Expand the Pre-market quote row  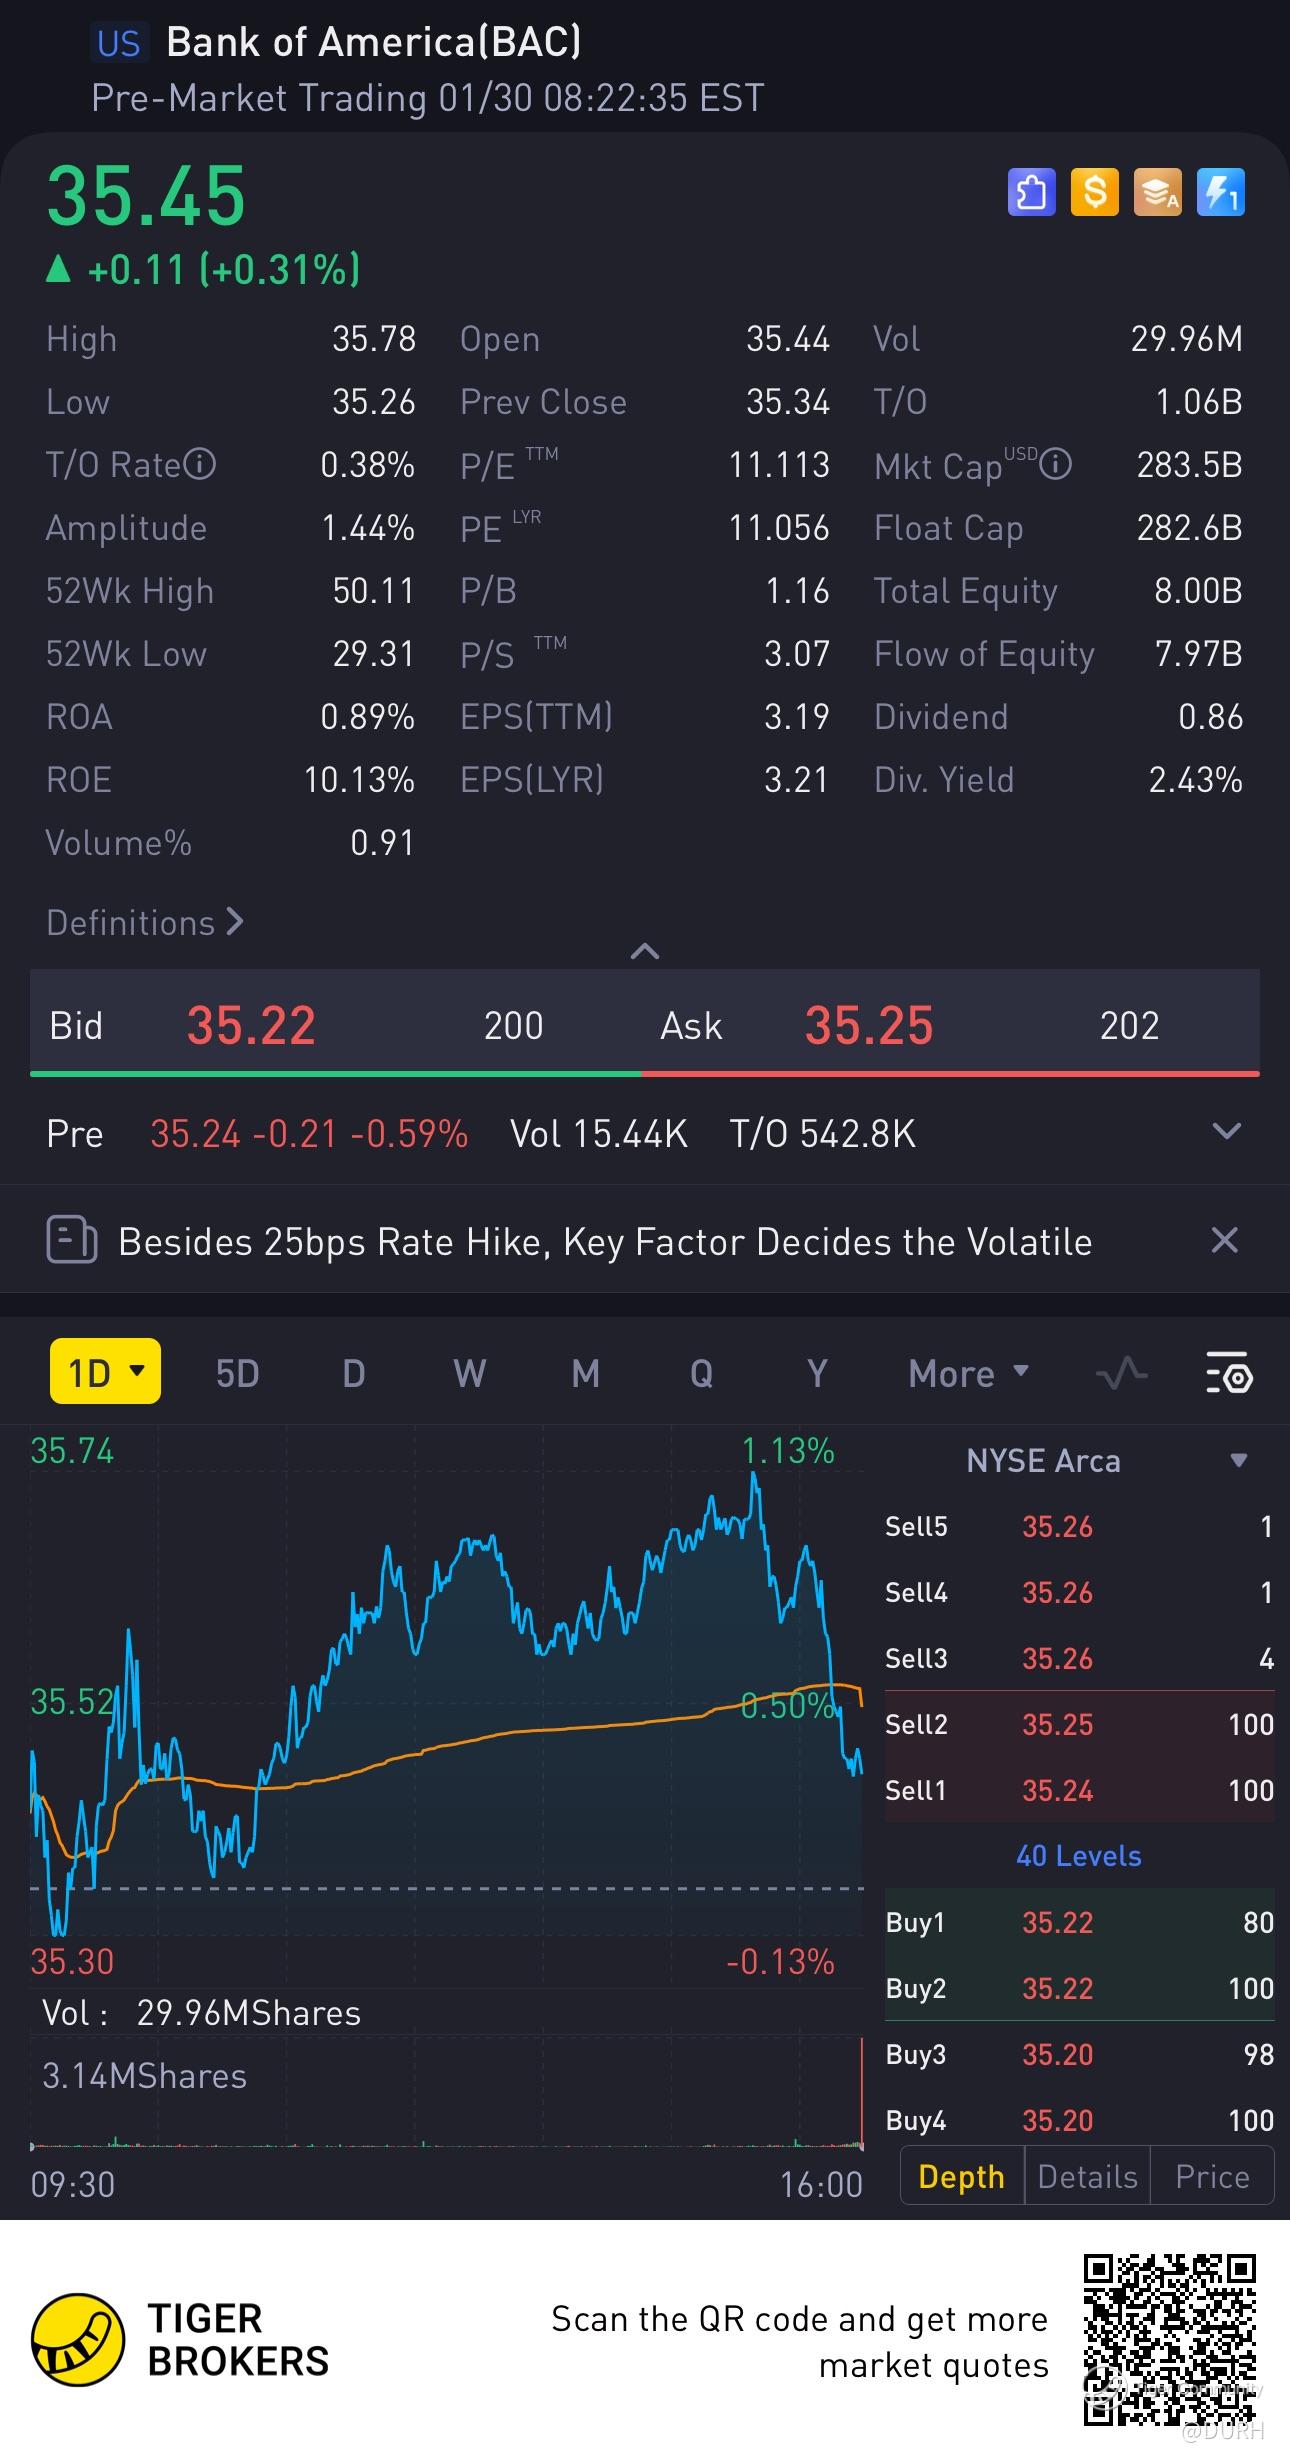point(1227,1132)
